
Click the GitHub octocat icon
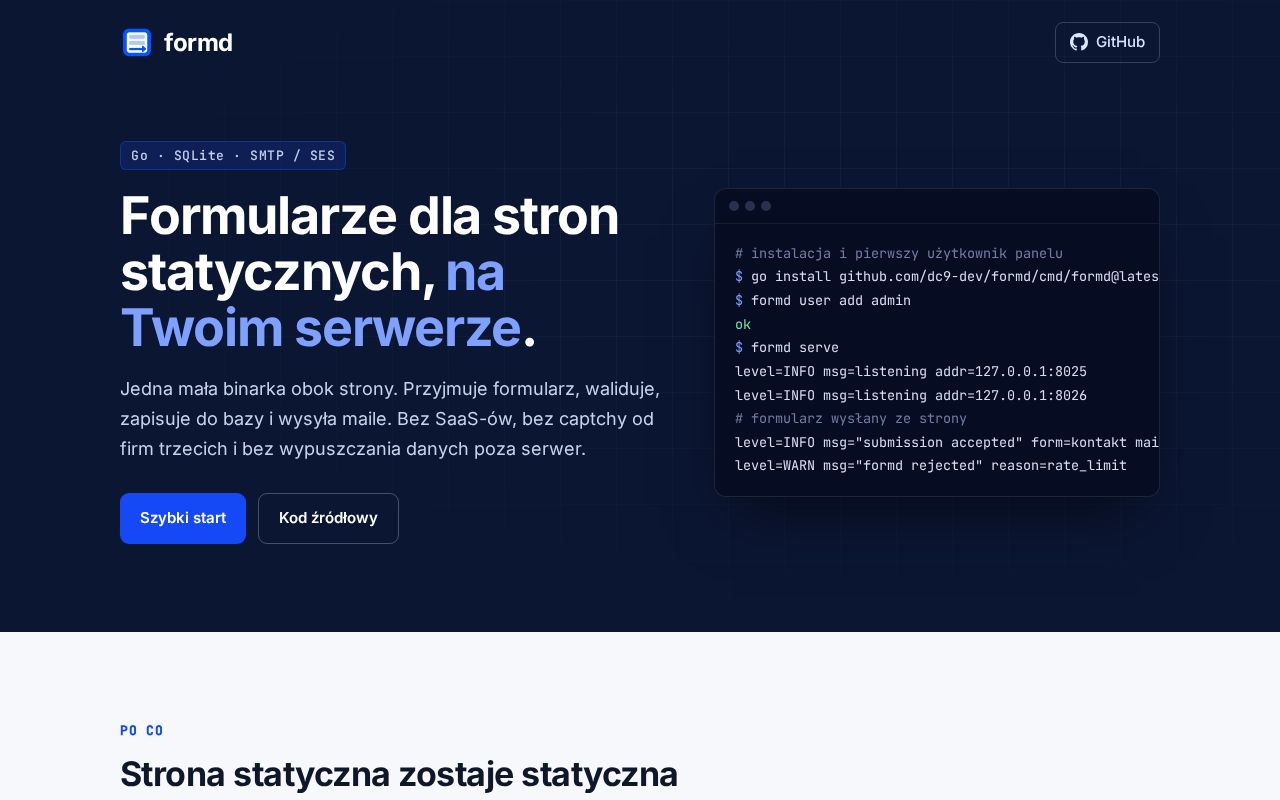click(x=1079, y=42)
